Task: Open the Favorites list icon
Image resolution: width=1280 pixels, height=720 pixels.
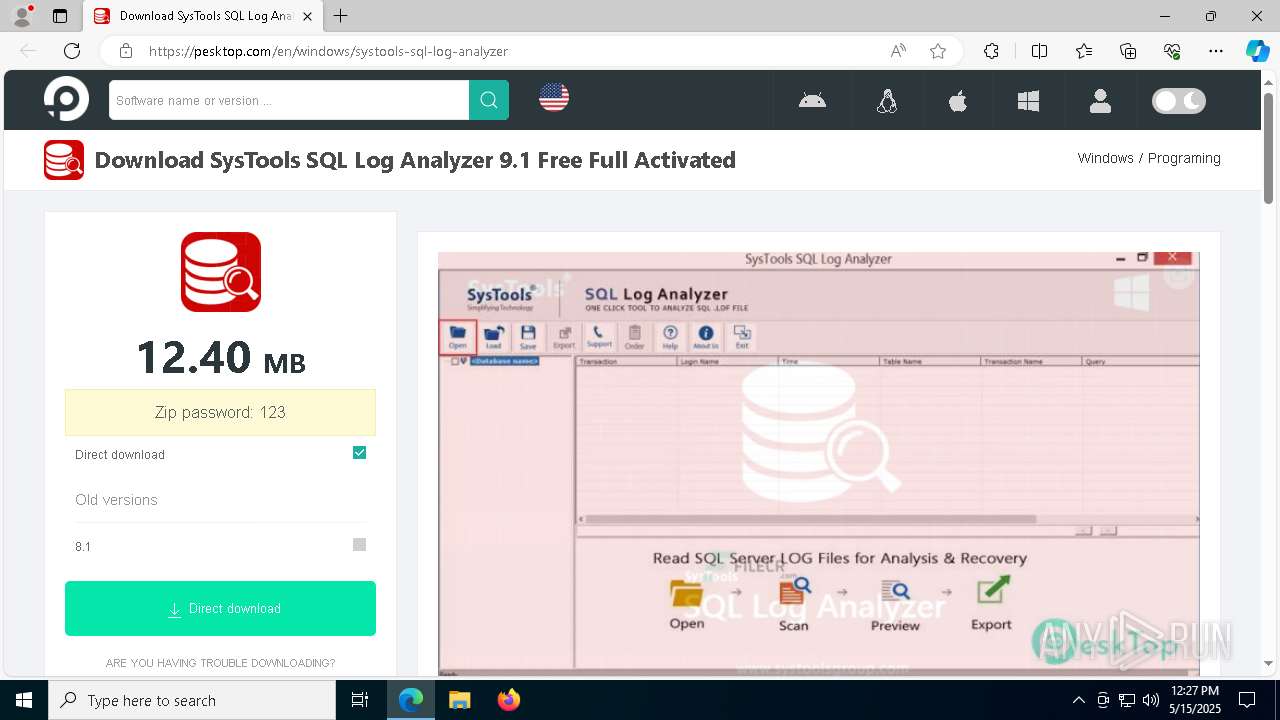Action: click(1084, 51)
